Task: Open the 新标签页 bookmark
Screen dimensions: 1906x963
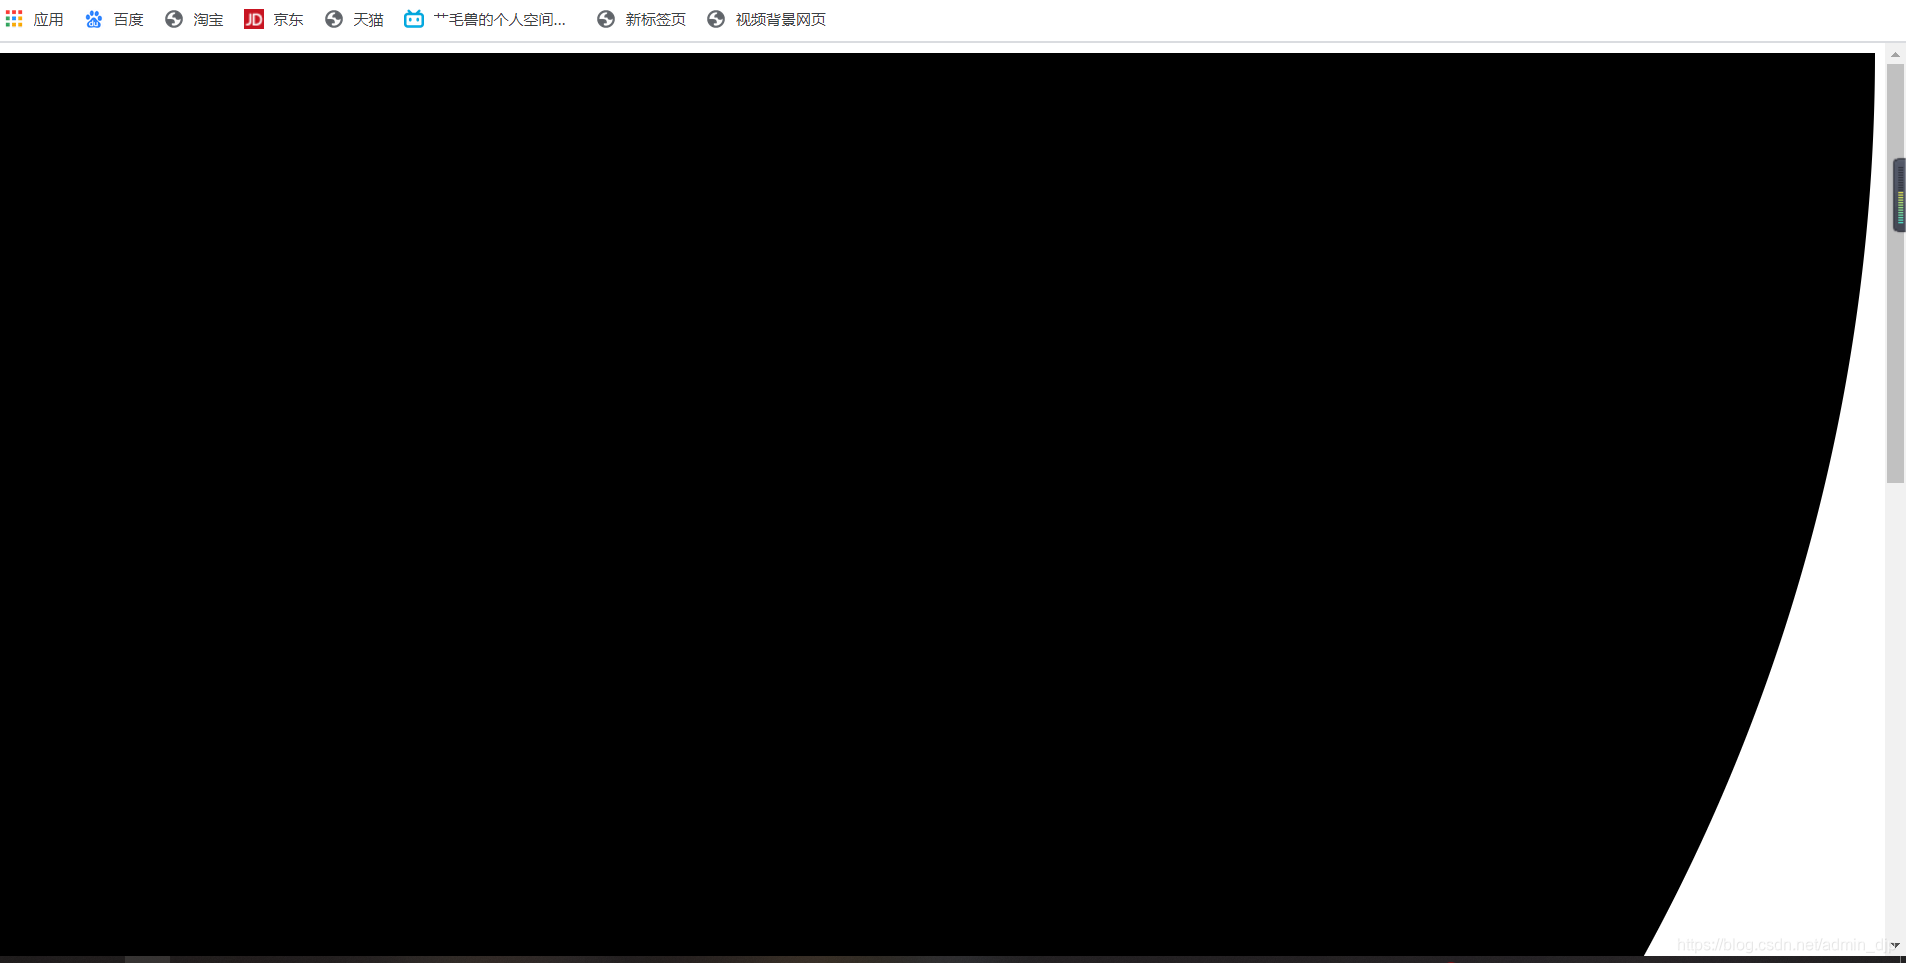Action: (x=656, y=20)
